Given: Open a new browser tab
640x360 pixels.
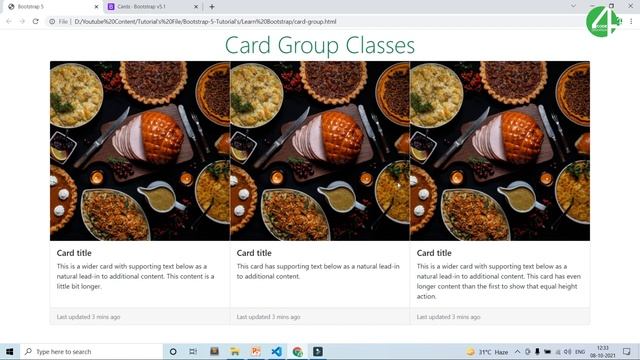Looking at the screenshot, I should tap(212, 7).
